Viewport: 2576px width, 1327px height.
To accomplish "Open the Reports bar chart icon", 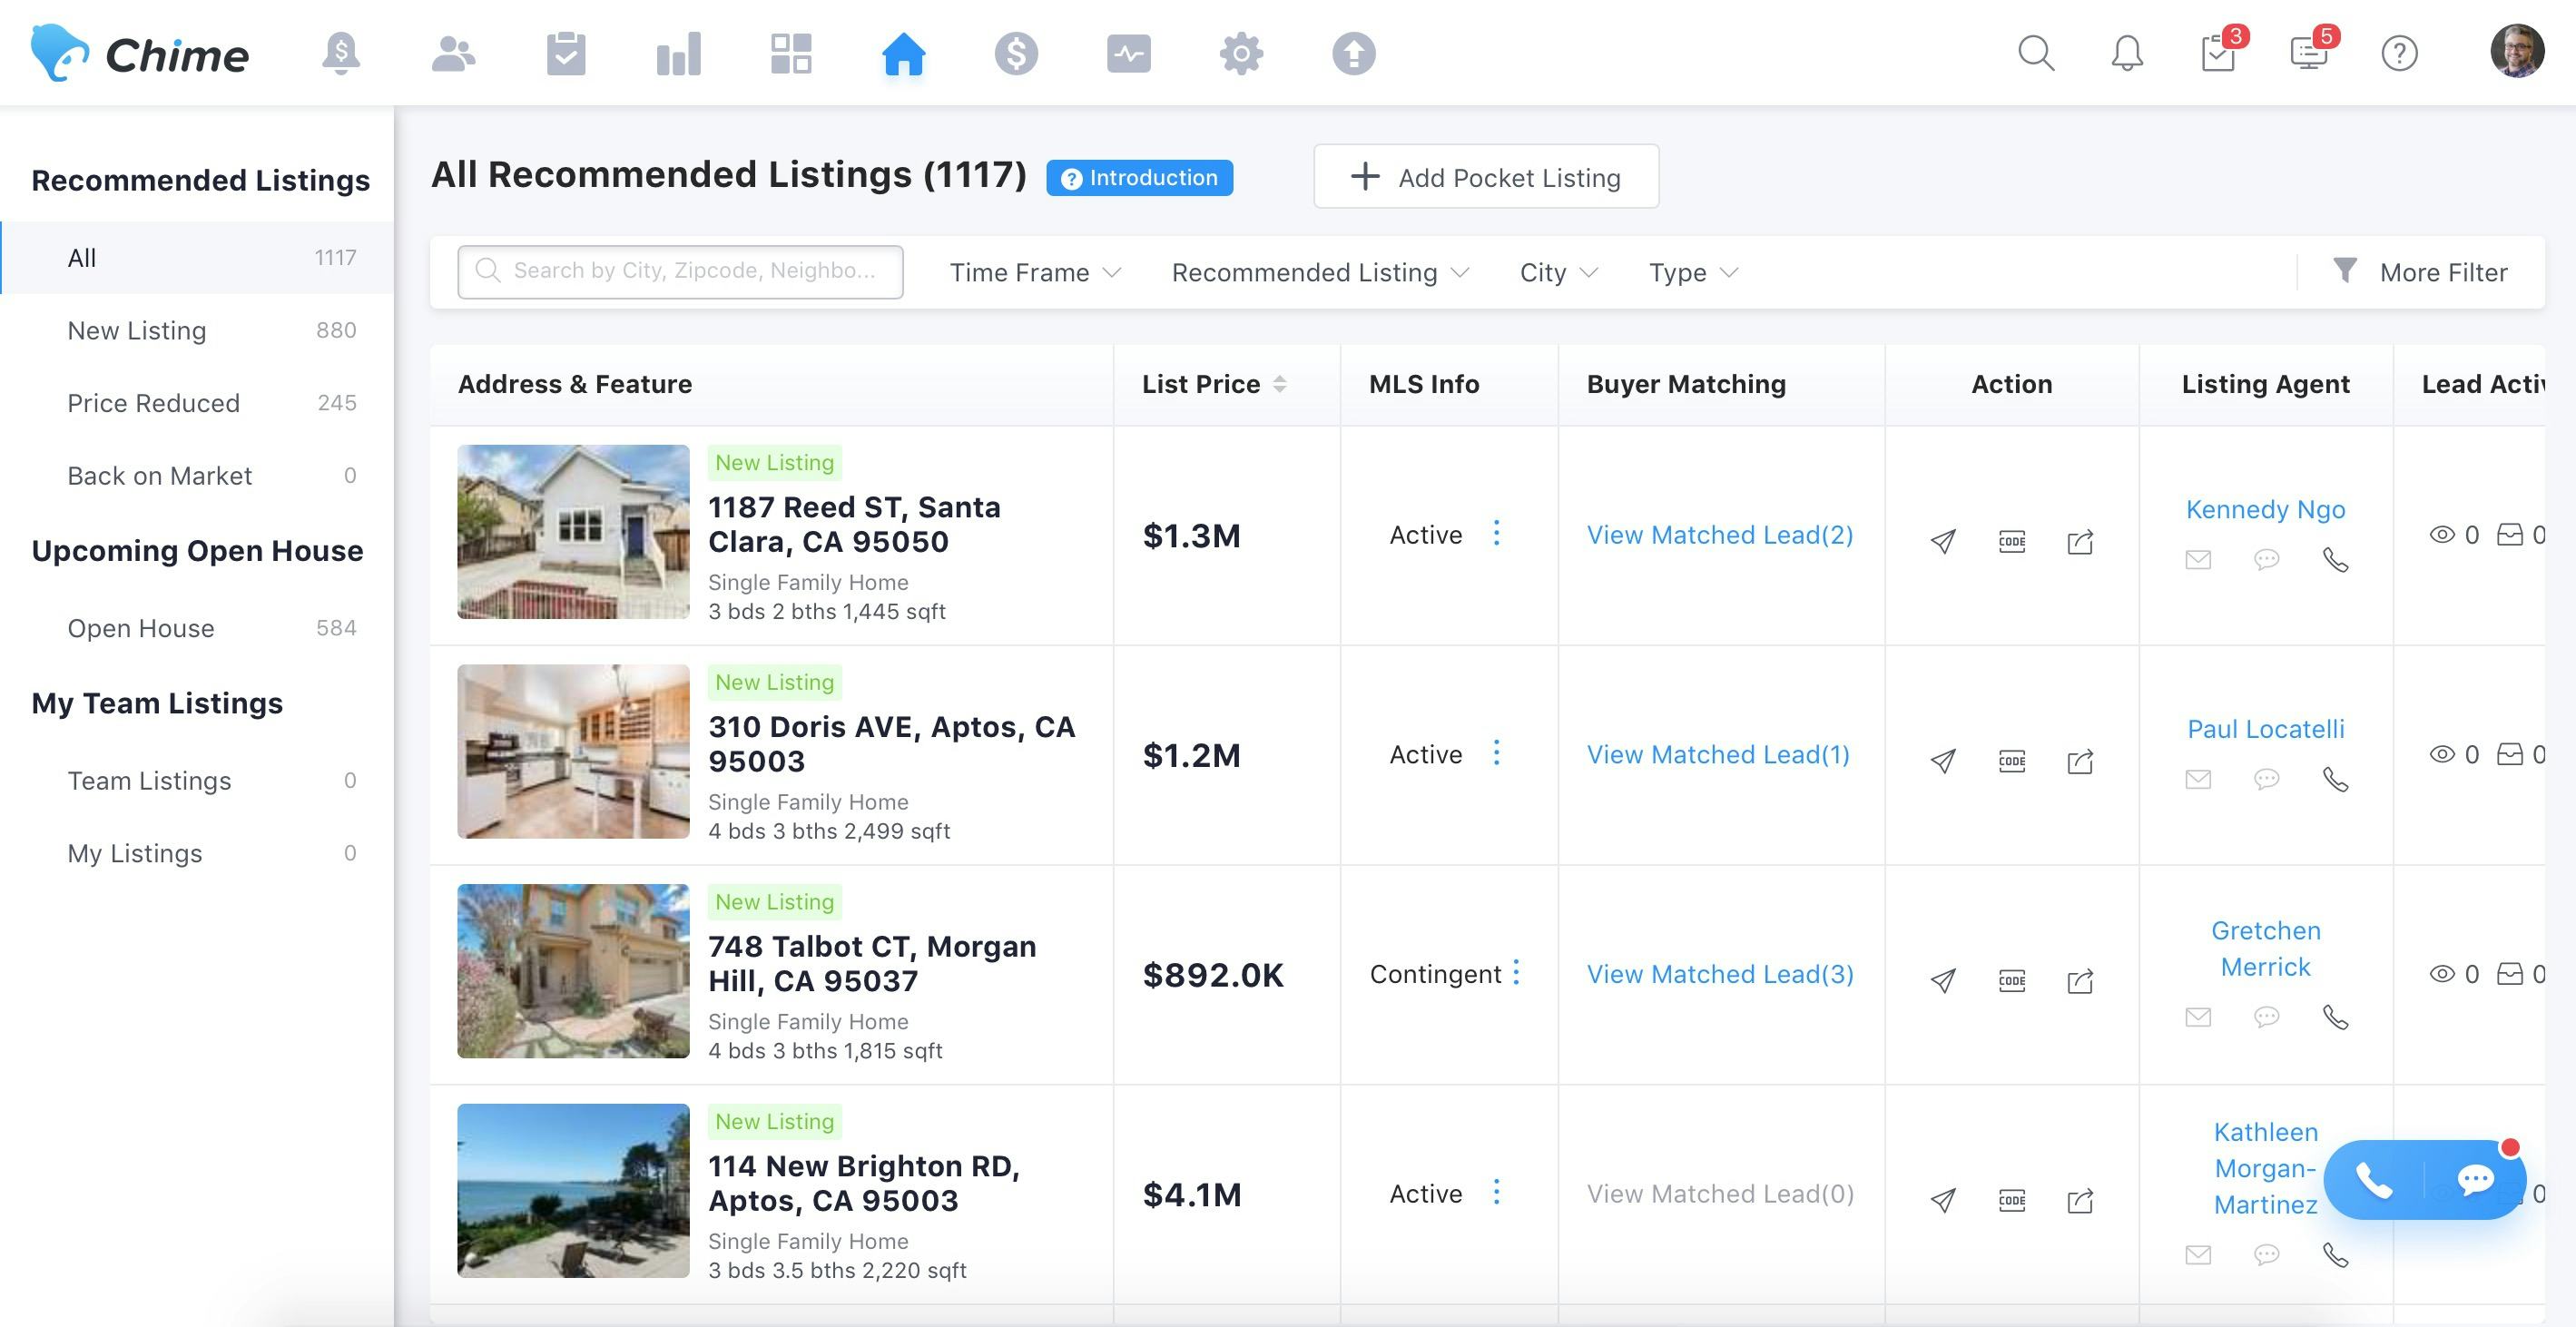I will 679,53.
